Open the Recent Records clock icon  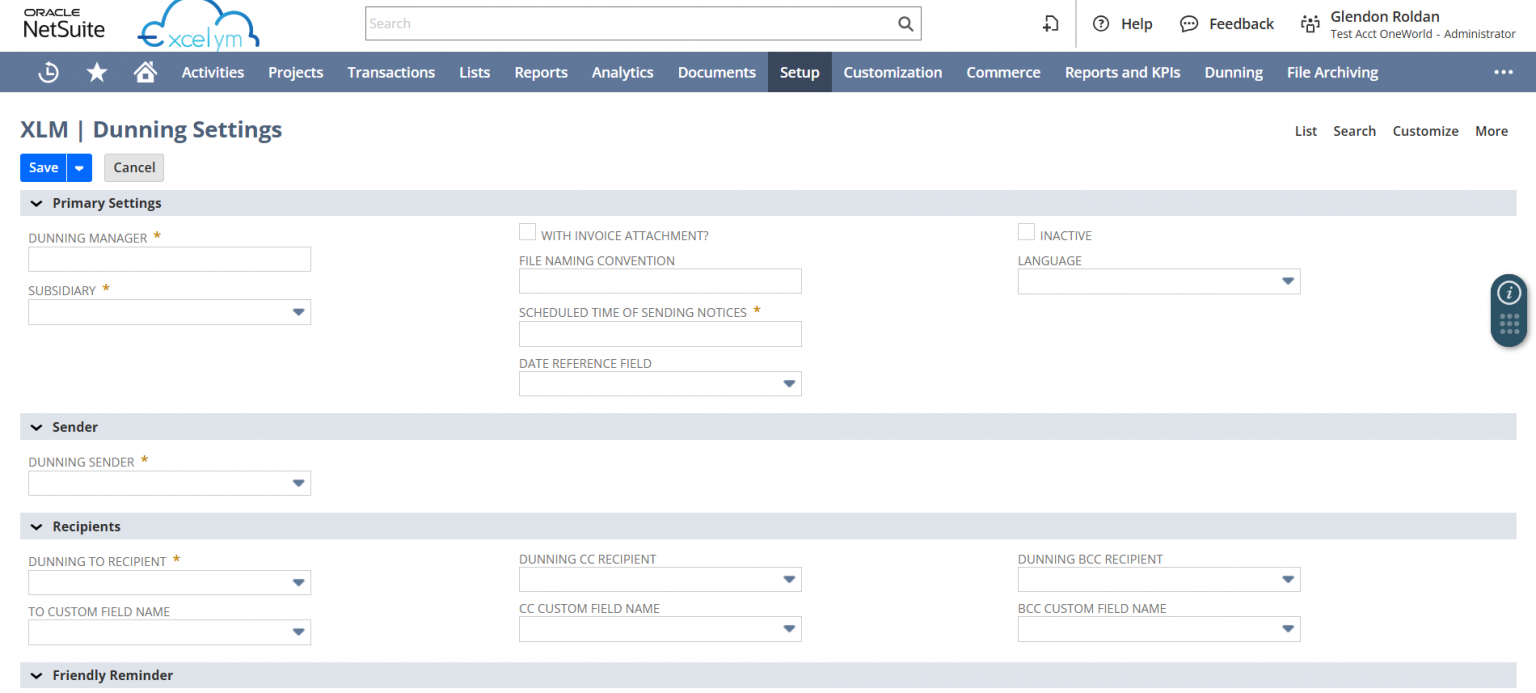click(x=48, y=72)
